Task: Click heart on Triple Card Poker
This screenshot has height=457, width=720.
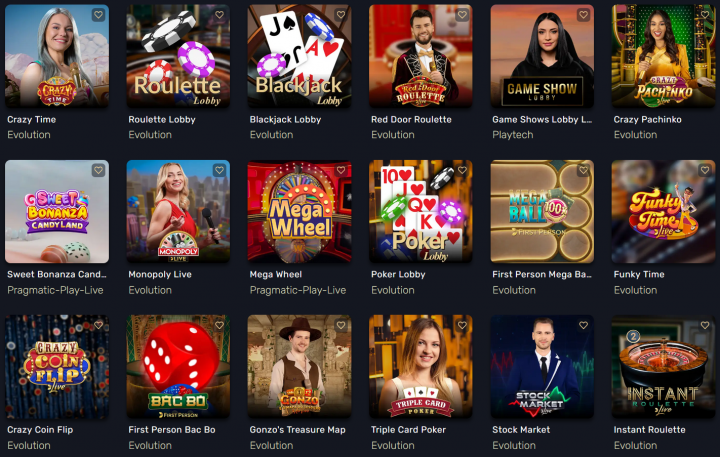Action: click(x=462, y=325)
